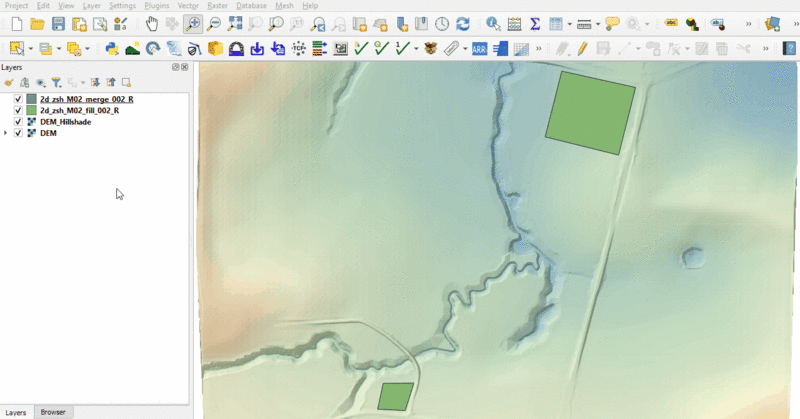Click Expand All in Layers panel
Viewport: 800px width, 419px height.
tap(95, 83)
